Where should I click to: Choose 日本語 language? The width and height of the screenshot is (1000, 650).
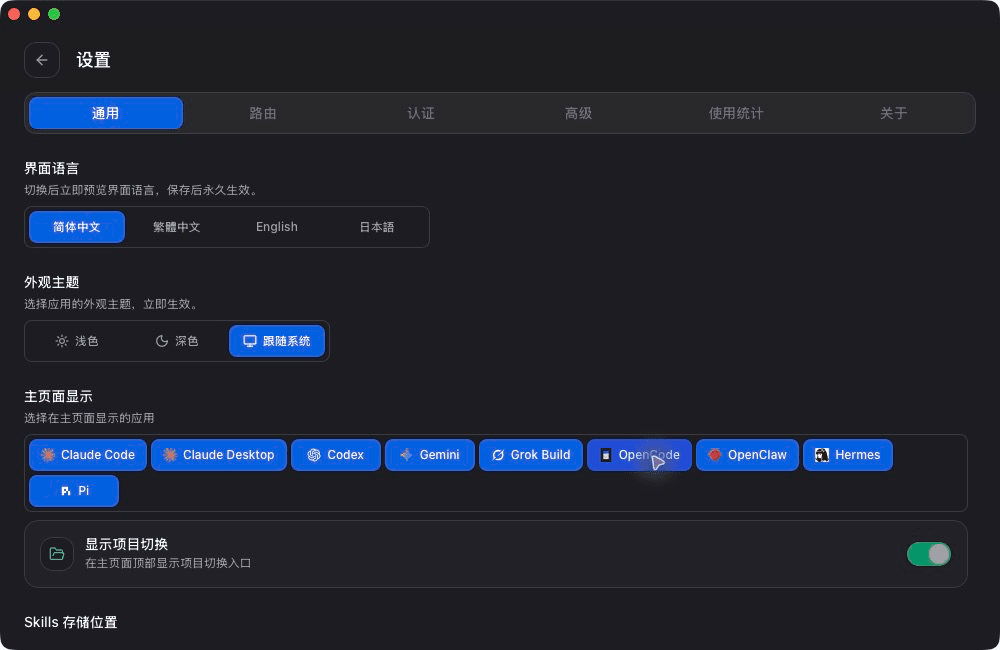coord(377,227)
